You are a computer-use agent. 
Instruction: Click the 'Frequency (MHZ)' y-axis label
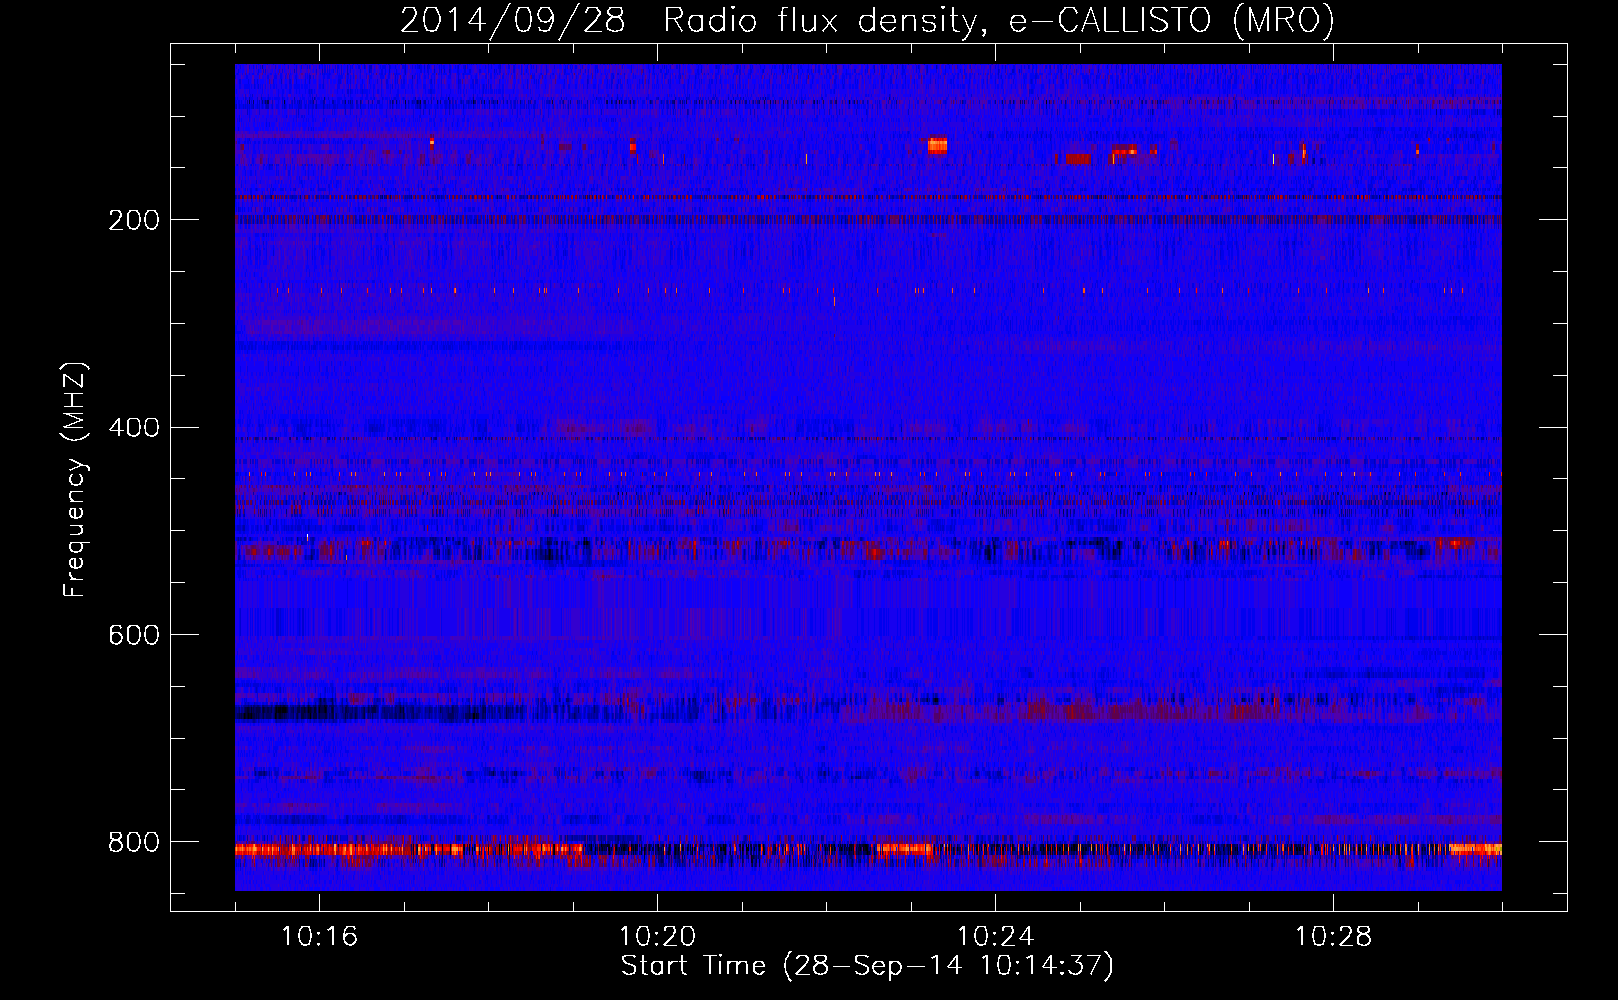(x=75, y=479)
